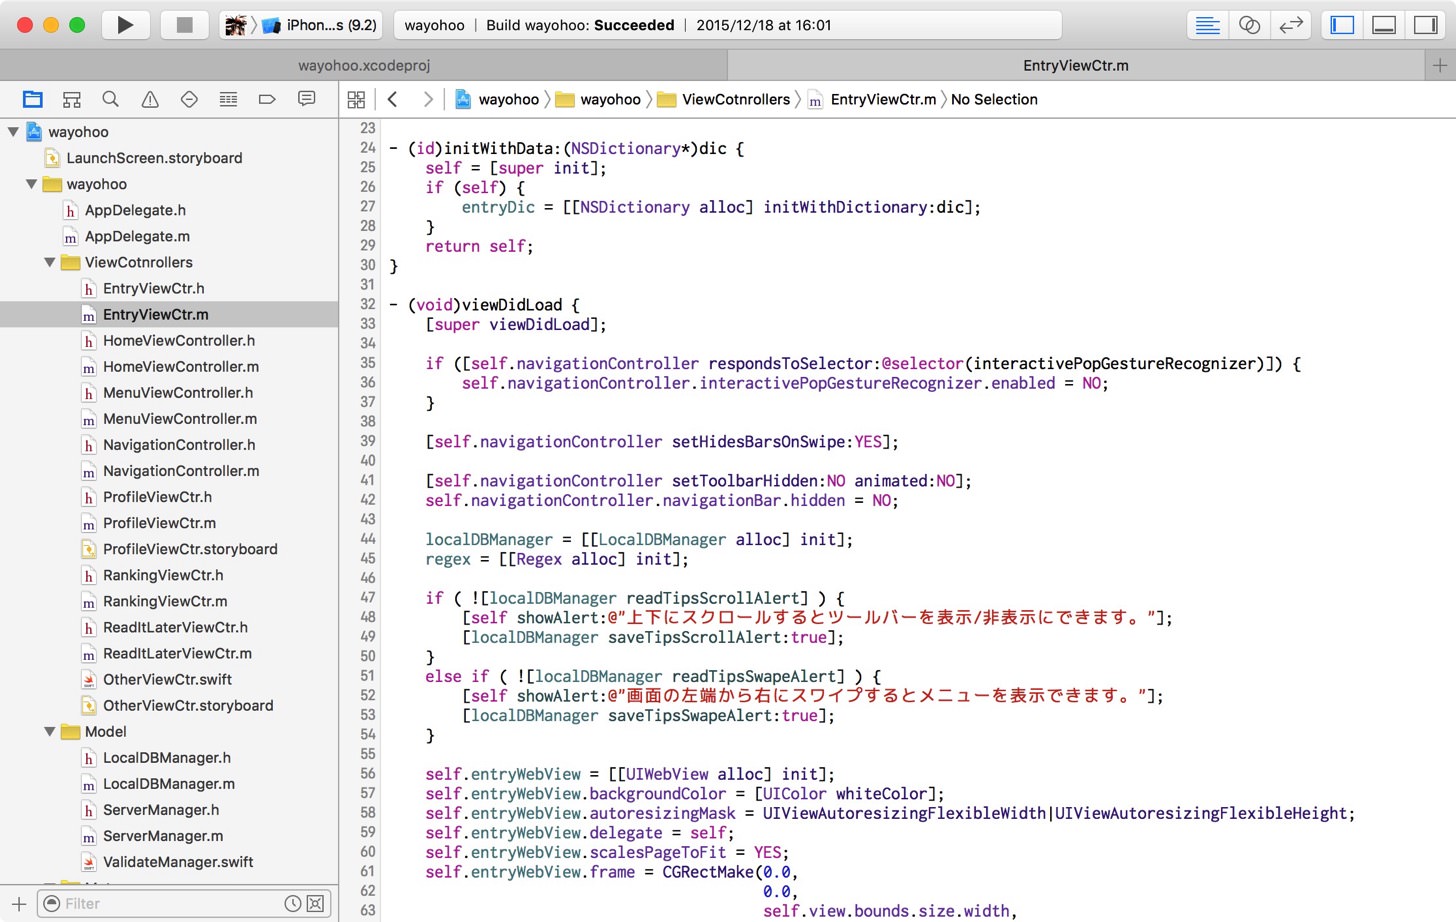Image resolution: width=1456 pixels, height=922 pixels.
Task: Collapse the Model group
Action: [50, 732]
